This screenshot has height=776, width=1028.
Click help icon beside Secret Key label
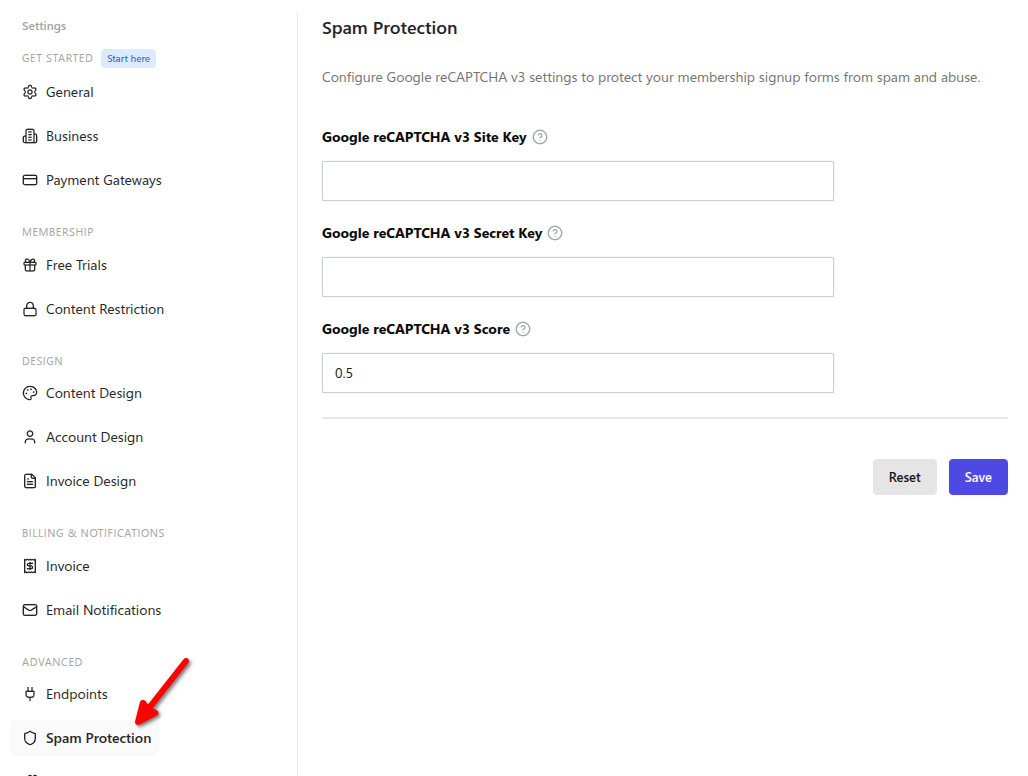pyautogui.click(x=555, y=233)
